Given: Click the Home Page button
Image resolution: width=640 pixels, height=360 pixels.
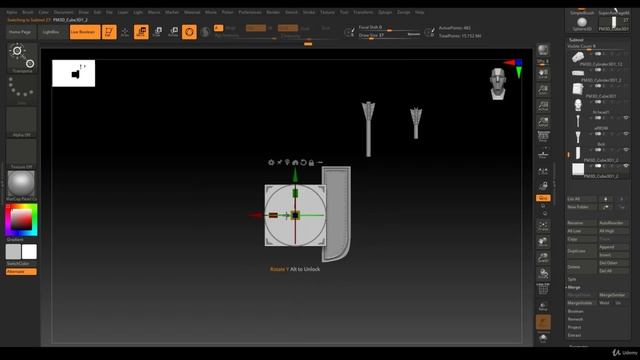Looking at the screenshot, I should tap(20, 32).
